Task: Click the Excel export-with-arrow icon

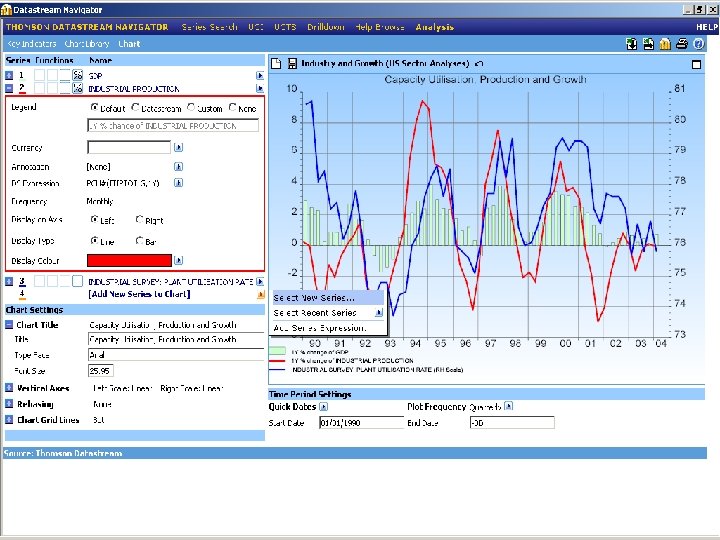Action: click(x=648, y=44)
